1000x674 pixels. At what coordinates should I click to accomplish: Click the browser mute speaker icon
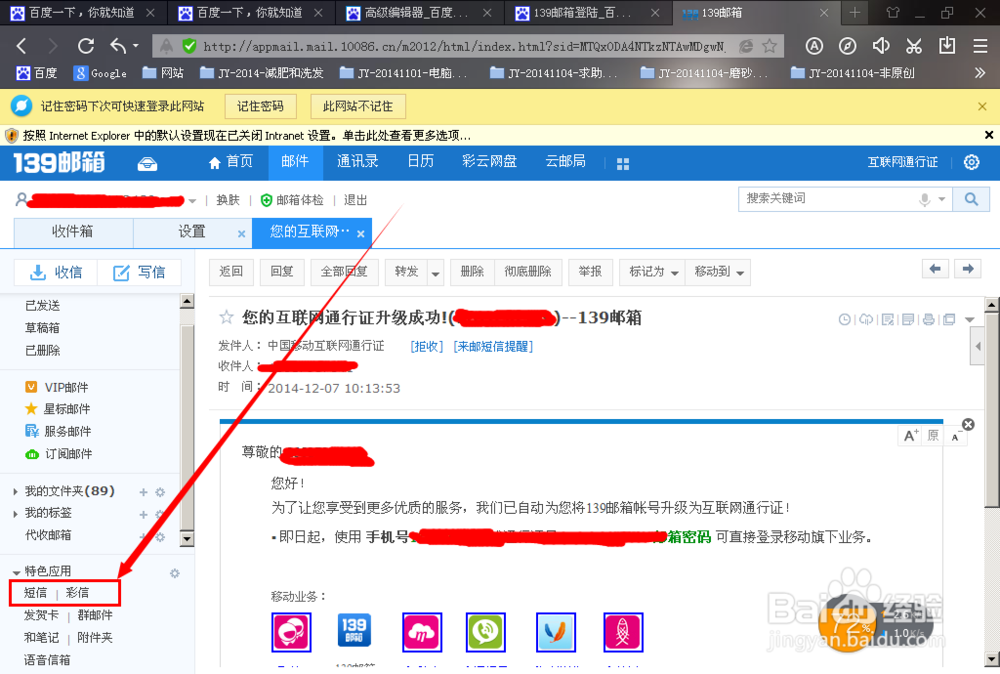(881, 46)
